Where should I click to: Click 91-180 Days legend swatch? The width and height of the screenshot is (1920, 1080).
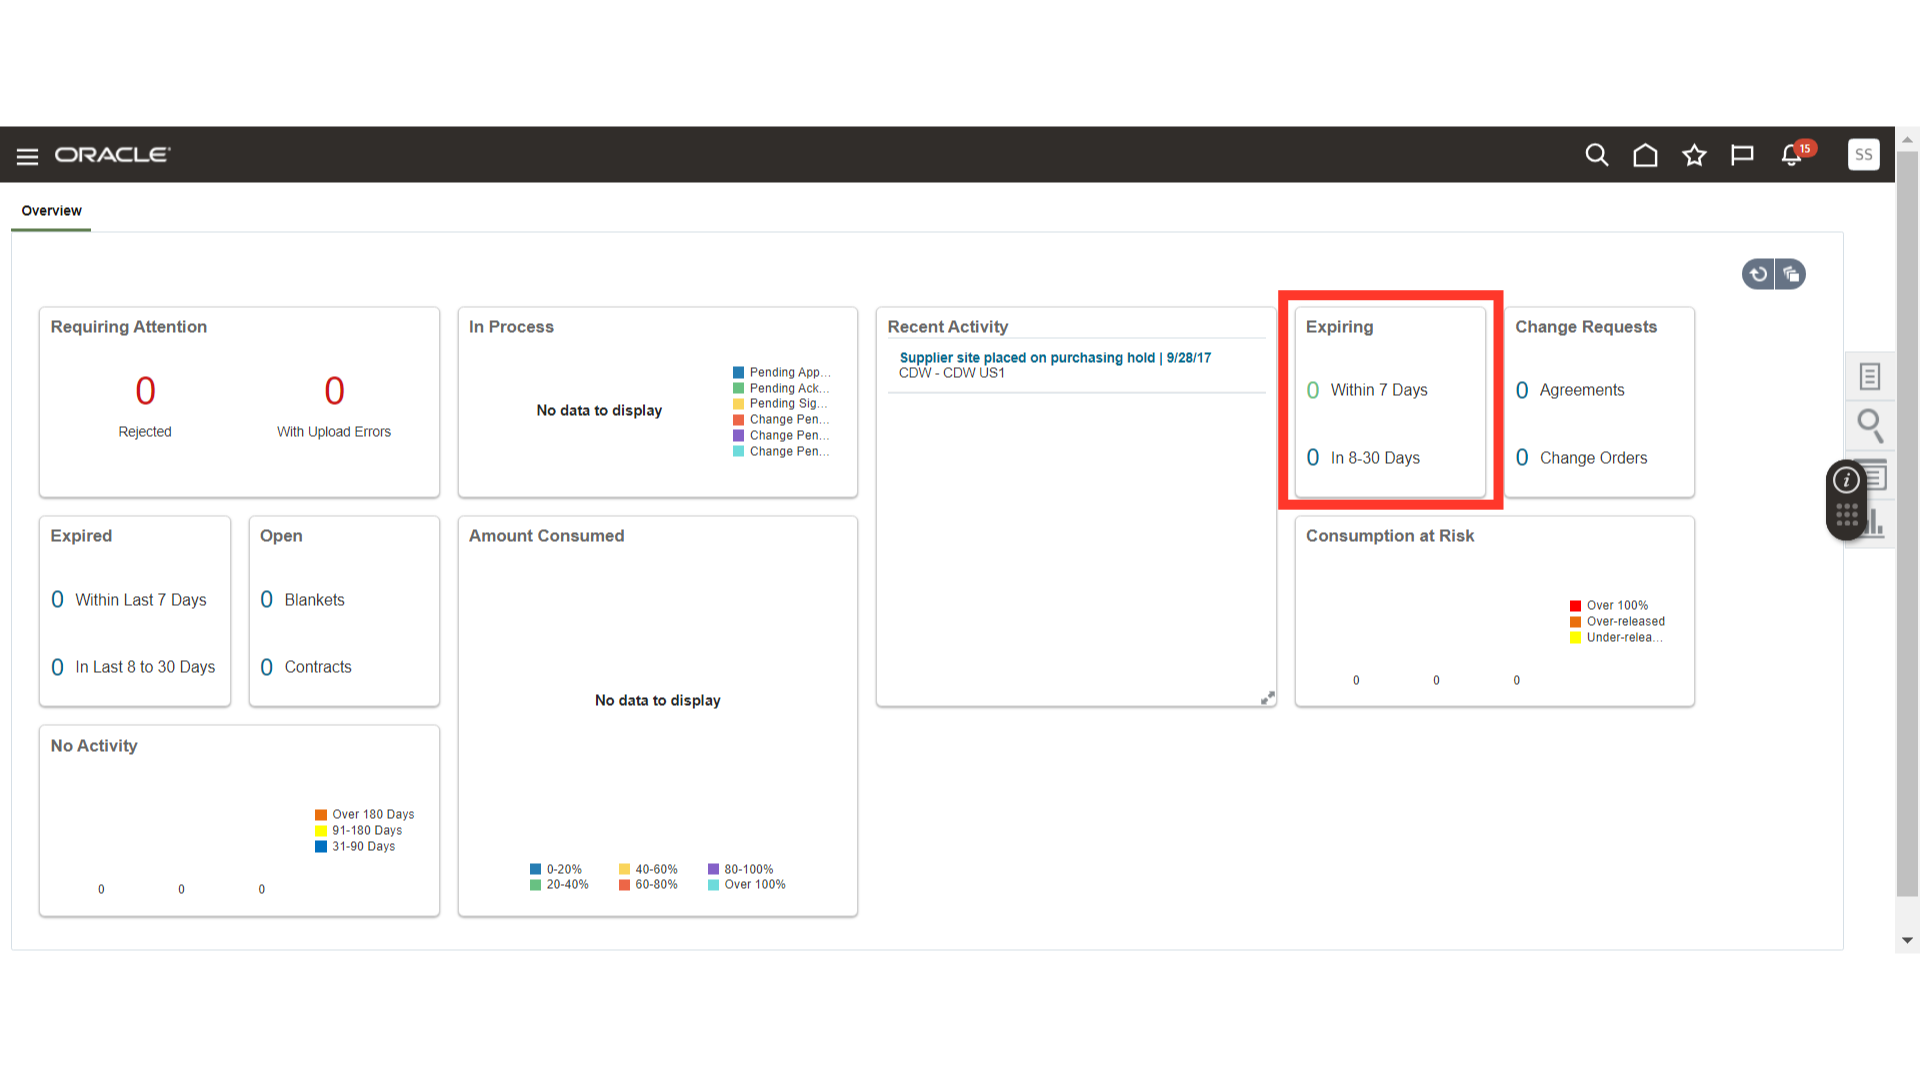[x=321, y=831]
